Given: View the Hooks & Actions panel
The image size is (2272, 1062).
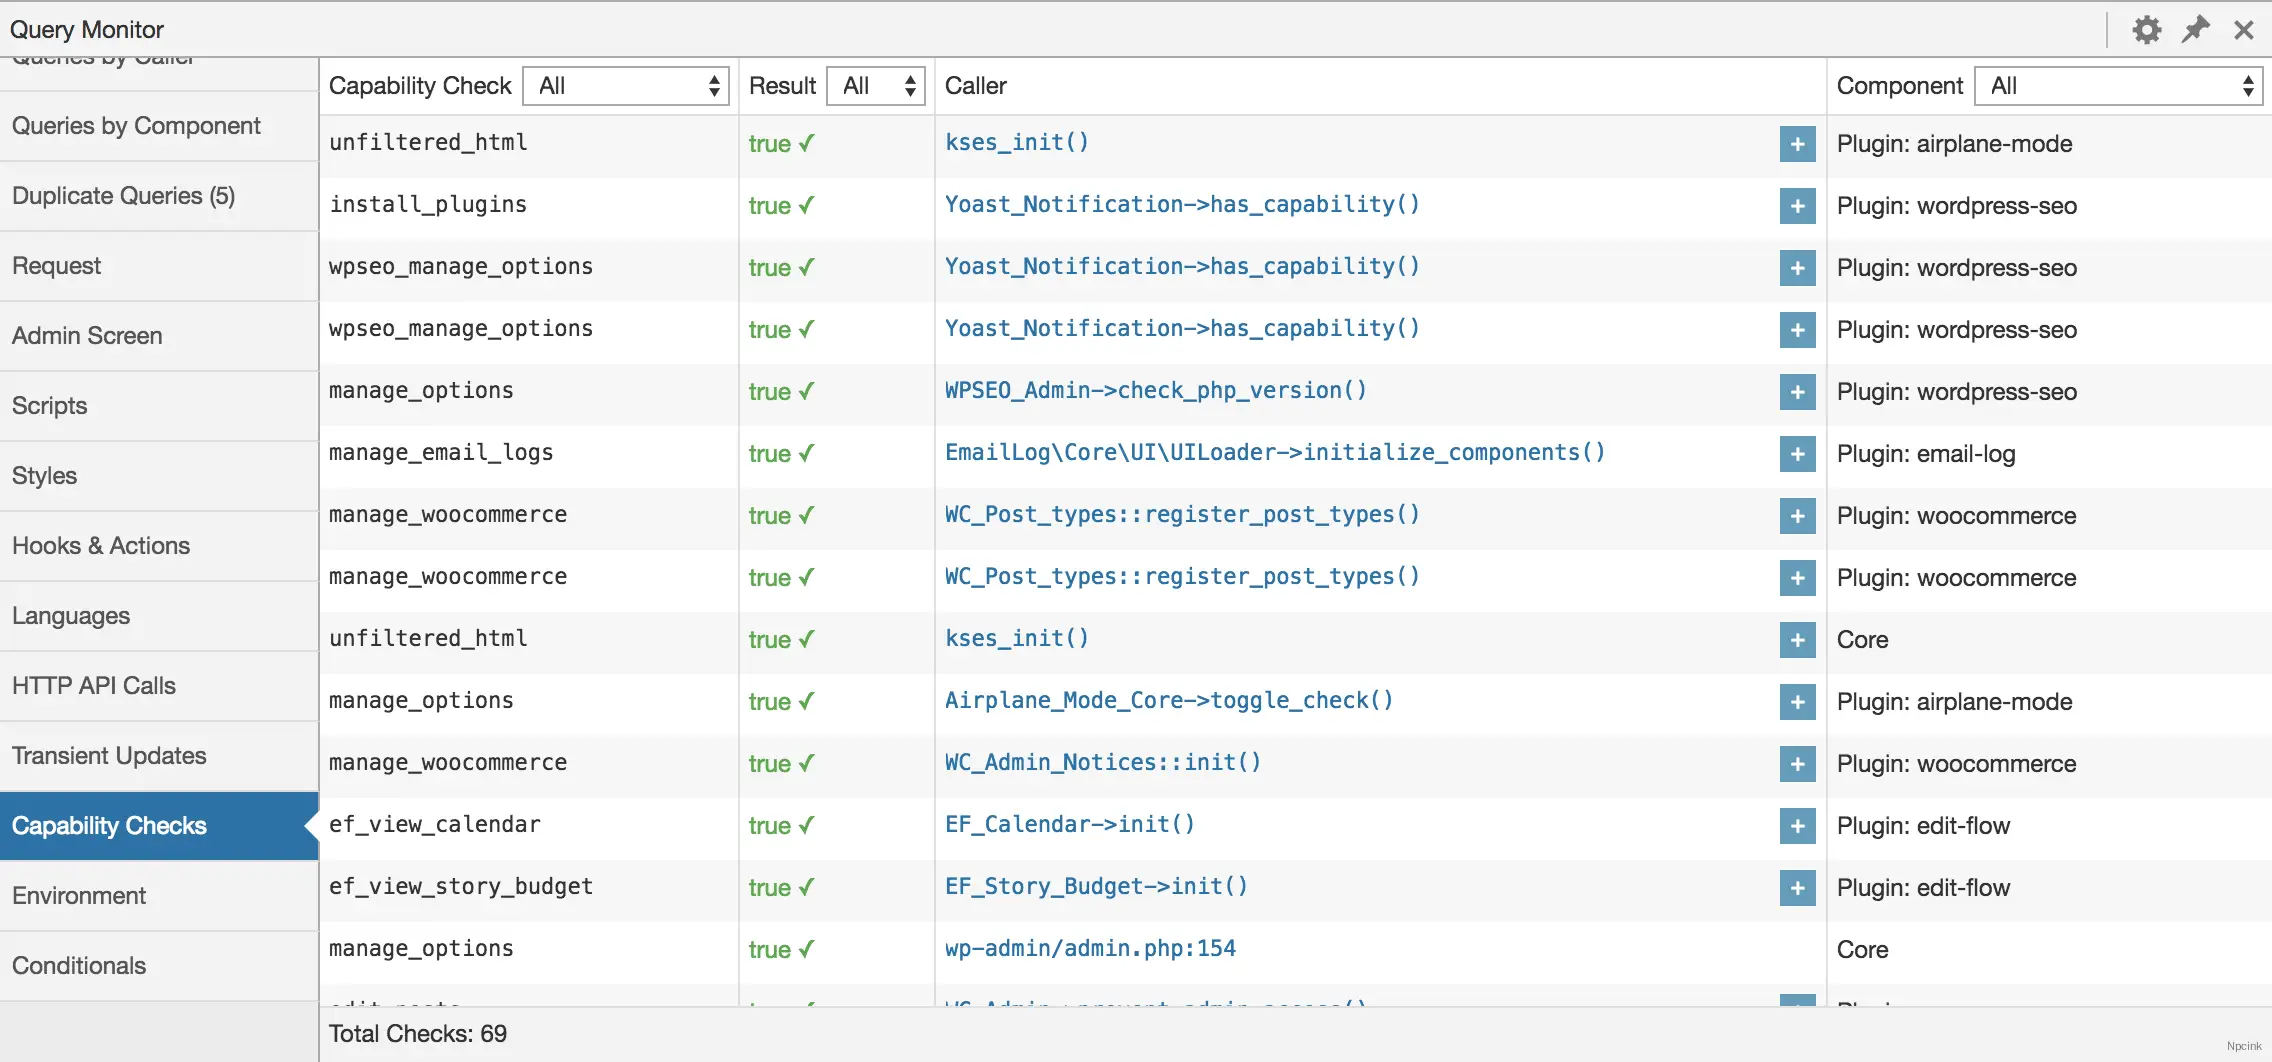Looking at the screenshot, I should [x=101, y=546].
